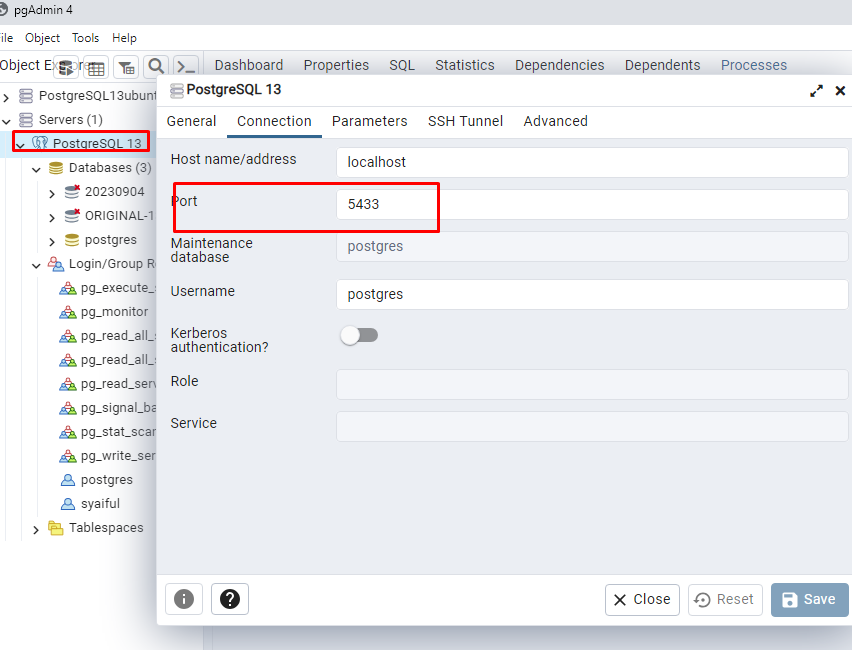
Task: Click the Close button
Action: tap(642, 599)
